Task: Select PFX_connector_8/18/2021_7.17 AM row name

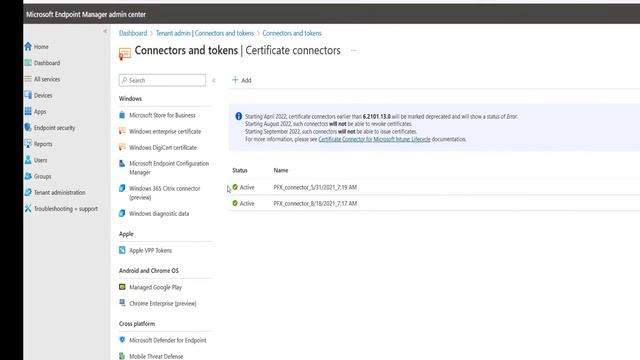Action: click(315, 203)
